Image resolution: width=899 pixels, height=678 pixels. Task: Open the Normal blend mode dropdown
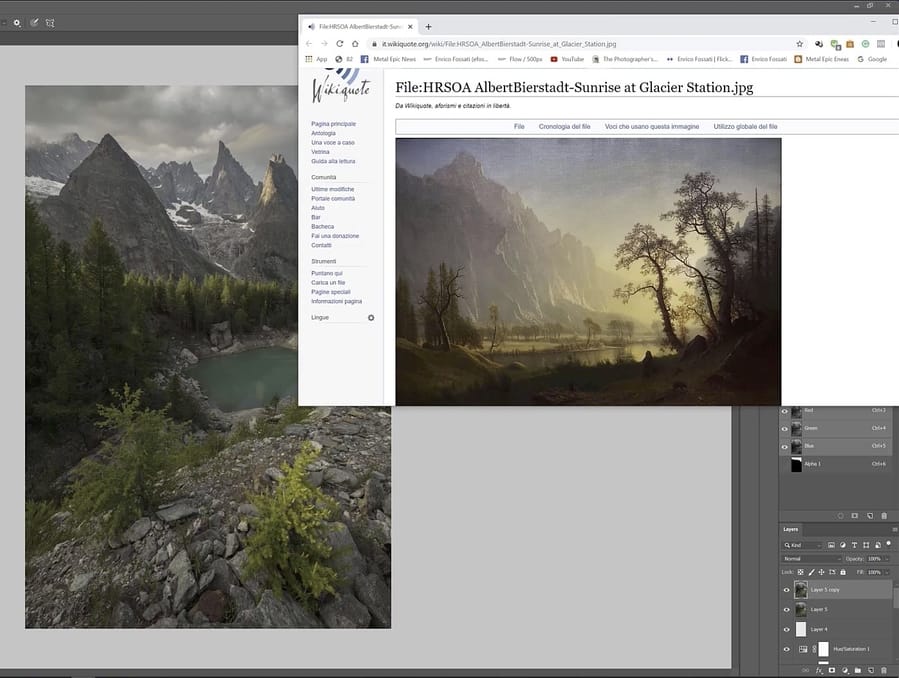[812, 559]
